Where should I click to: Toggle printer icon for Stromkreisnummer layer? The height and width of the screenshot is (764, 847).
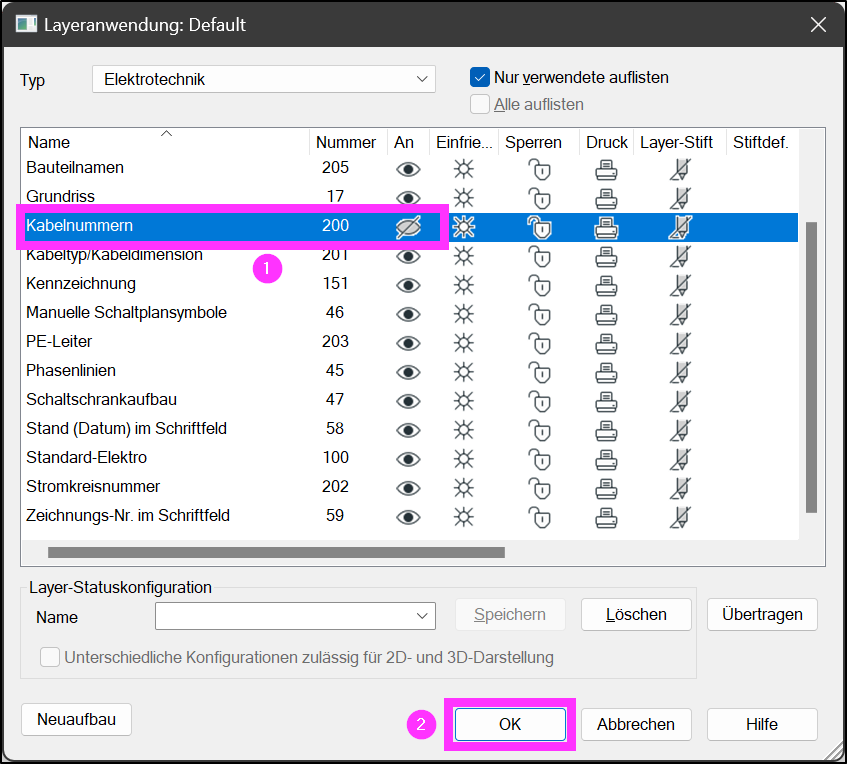606,488
